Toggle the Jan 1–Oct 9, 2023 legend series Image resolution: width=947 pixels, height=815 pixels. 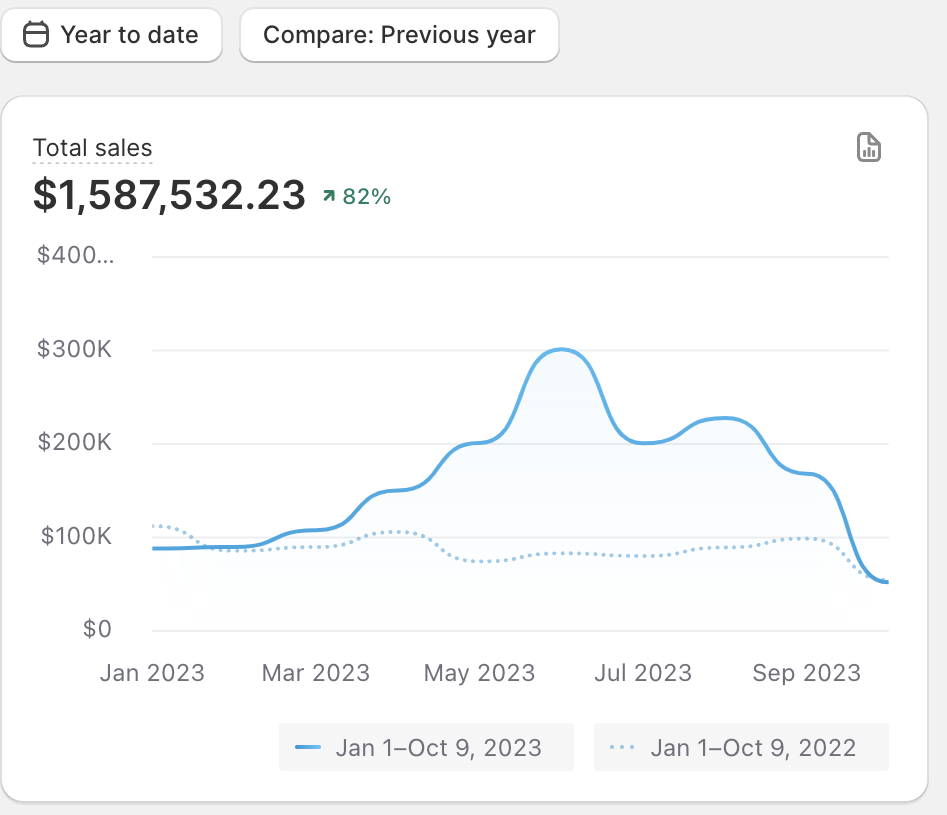pyautogui.click(x=426, y=747)
